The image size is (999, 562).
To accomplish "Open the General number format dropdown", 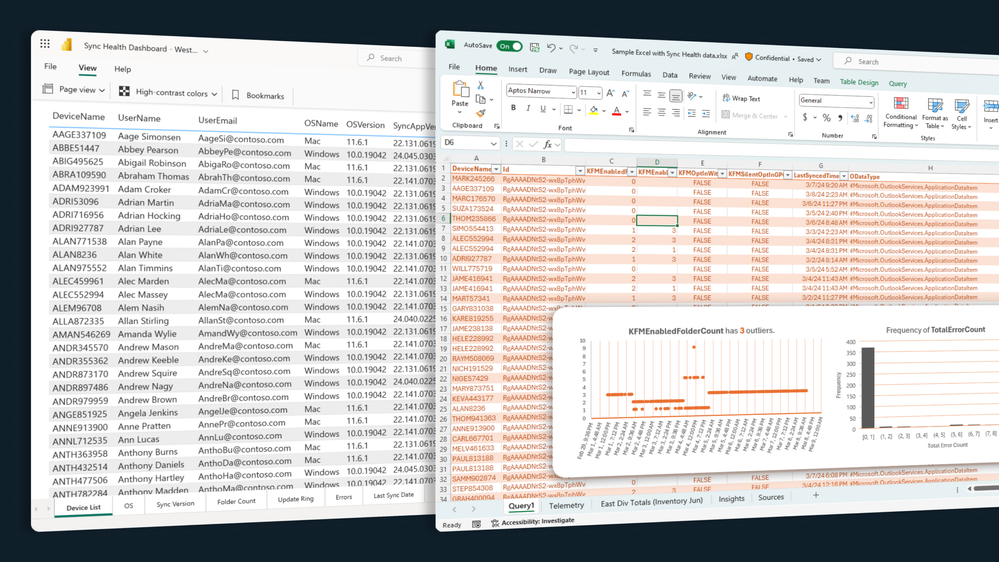I will 870,102.
